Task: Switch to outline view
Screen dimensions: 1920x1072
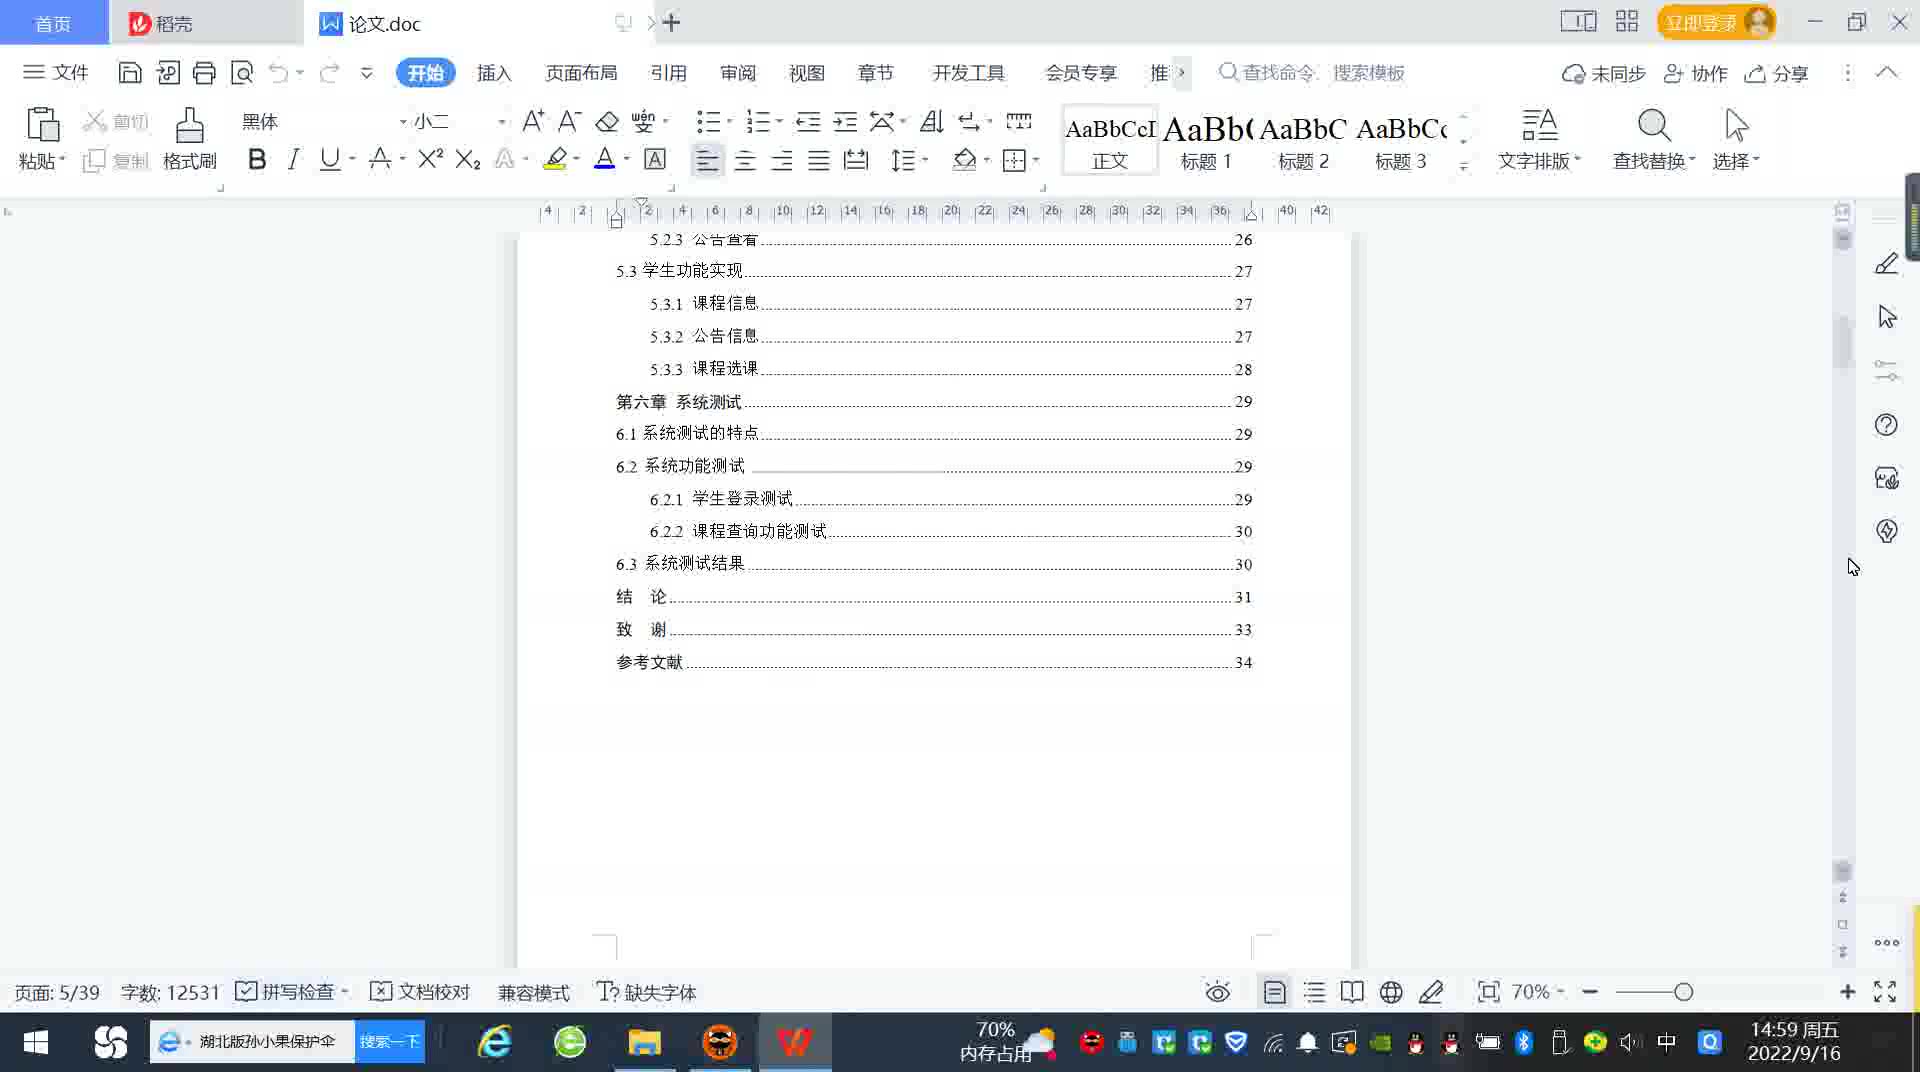Action: [1314, 992]
